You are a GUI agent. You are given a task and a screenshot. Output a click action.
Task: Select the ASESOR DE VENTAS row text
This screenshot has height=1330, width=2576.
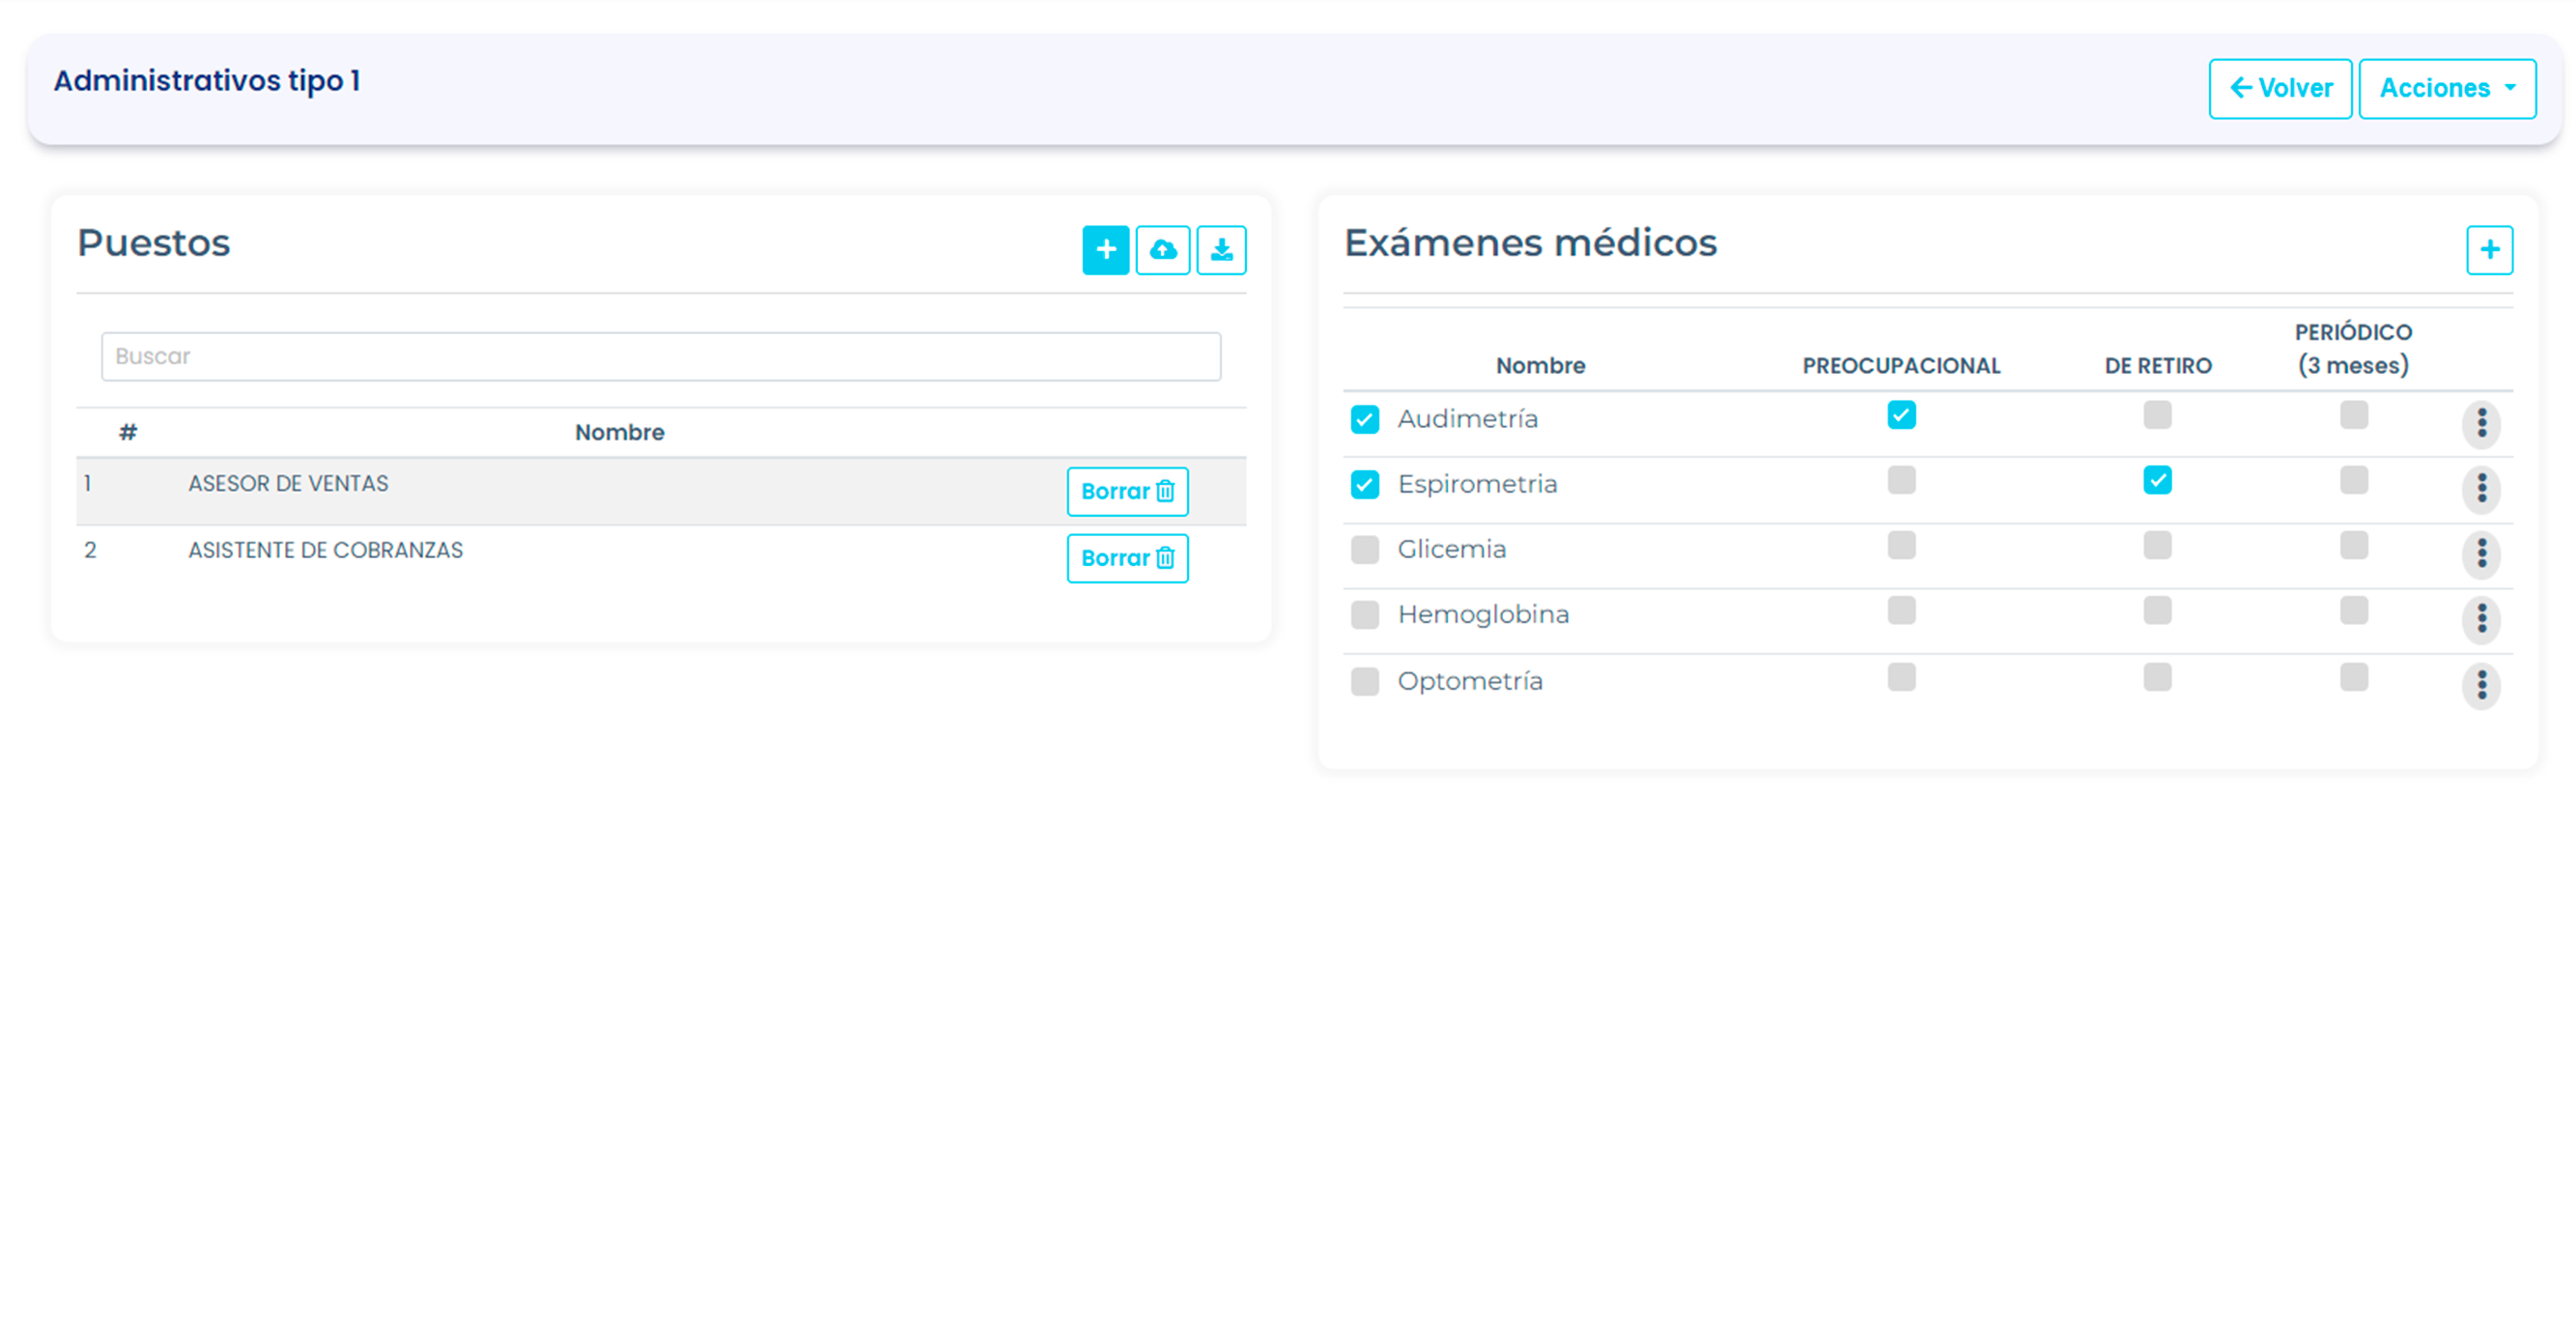[288, 484]
